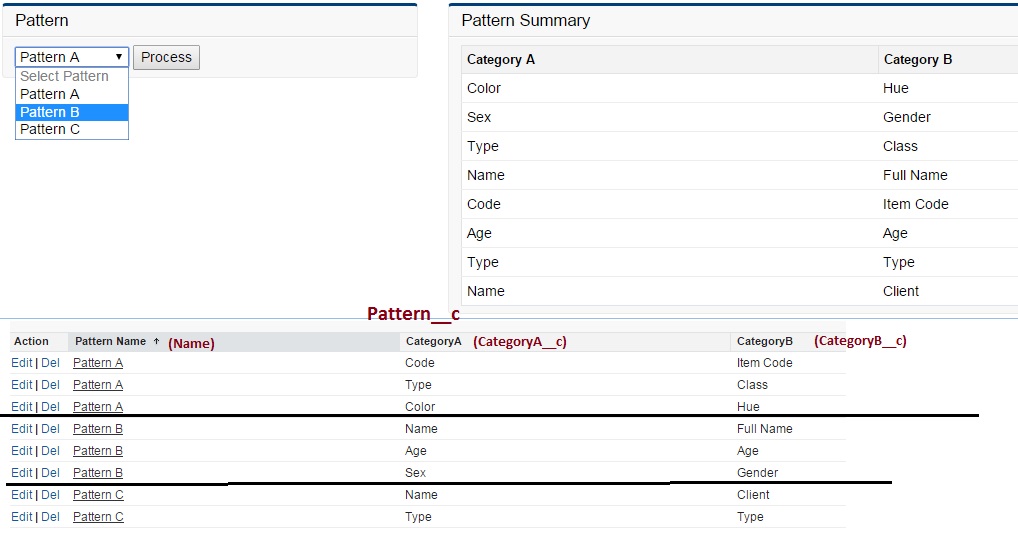This screenshot has height=551, width=1018.
Task: Open the Pattern selection dropdown
Action: tap(71, 57)
